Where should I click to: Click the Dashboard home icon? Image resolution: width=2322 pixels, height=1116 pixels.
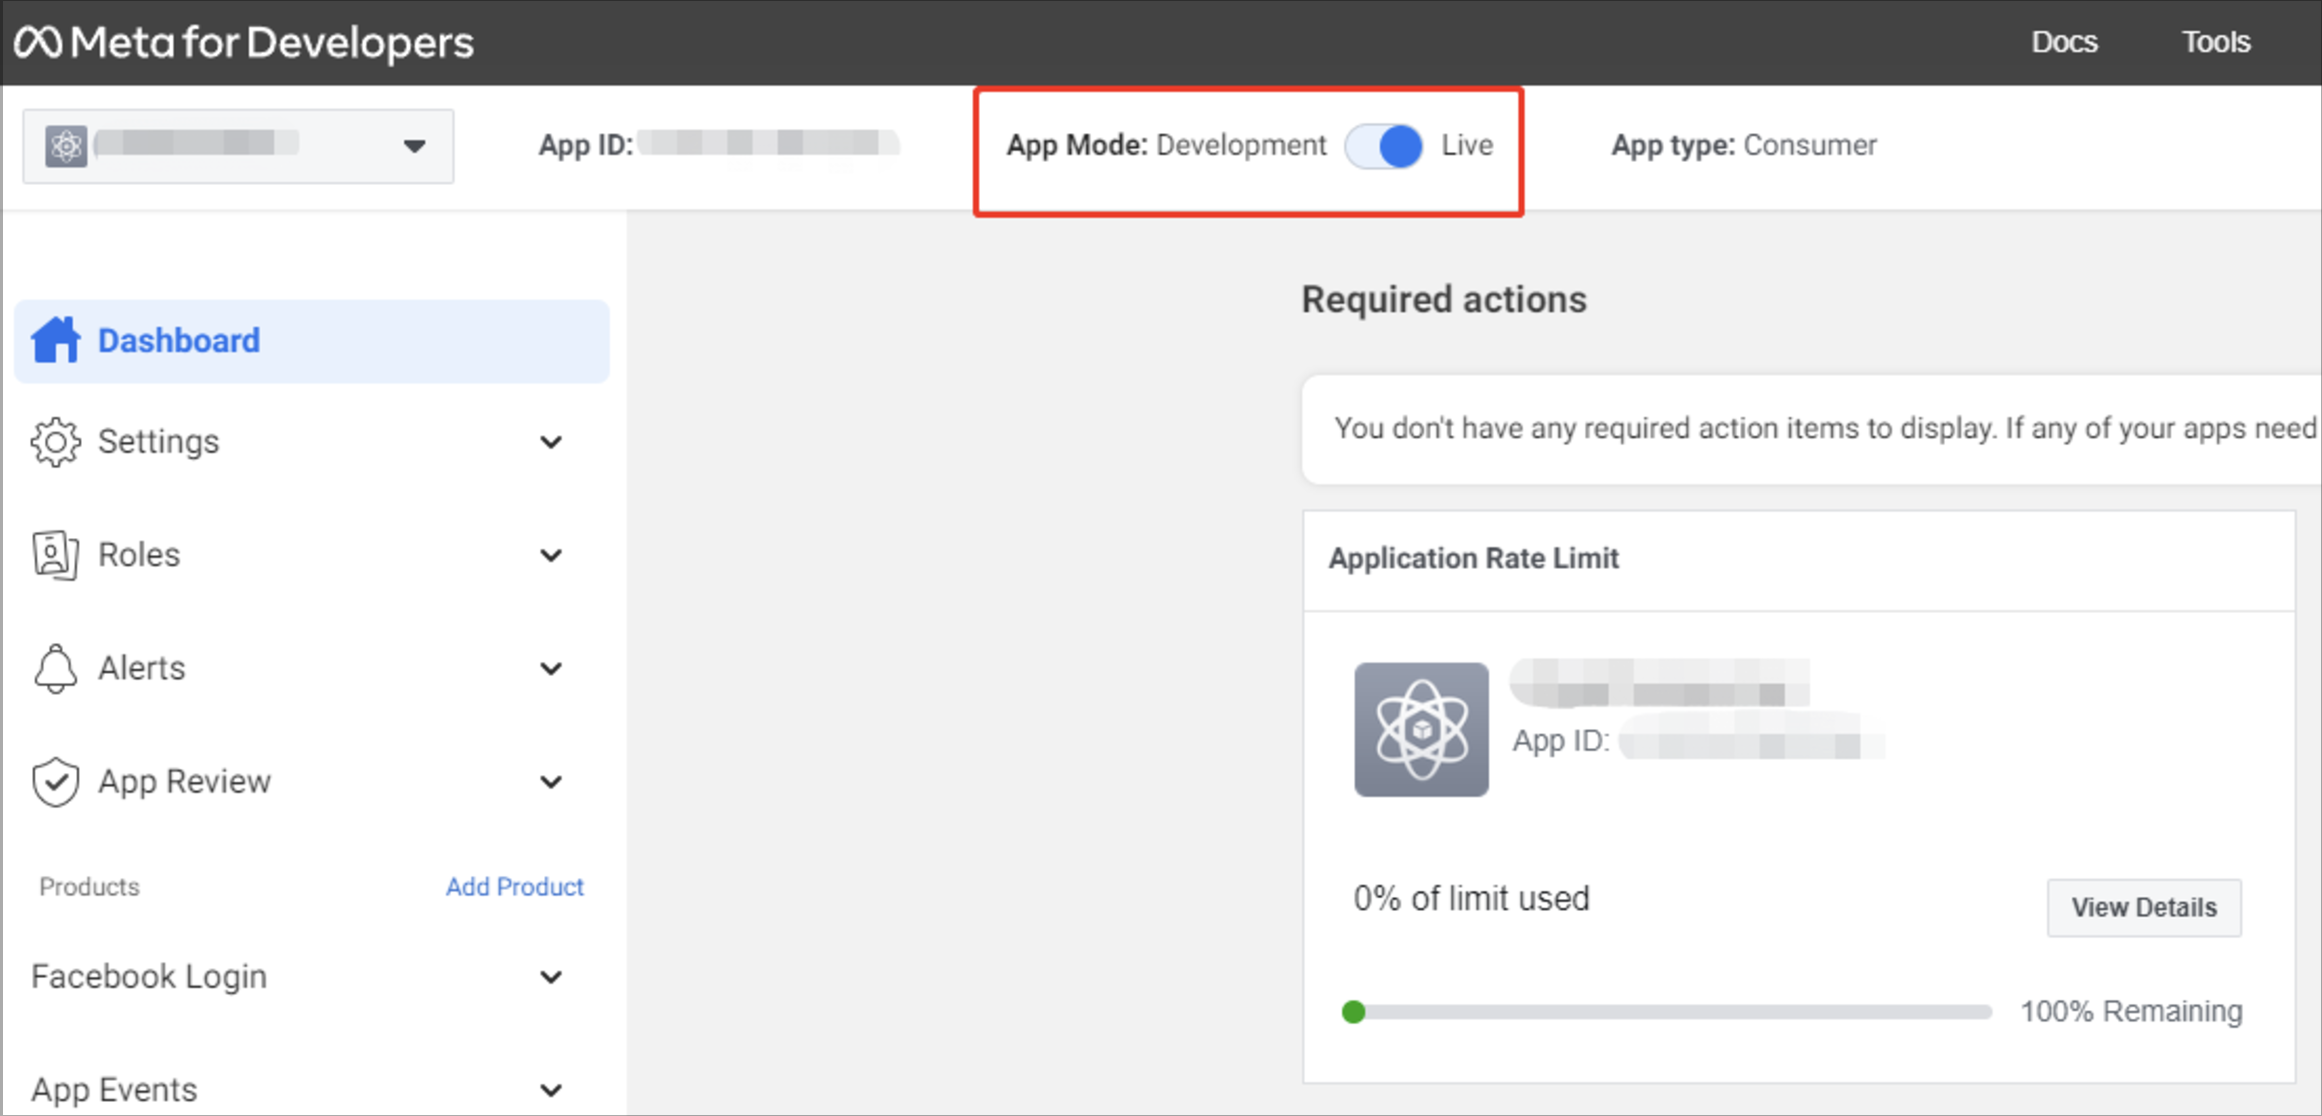point(55,340)
